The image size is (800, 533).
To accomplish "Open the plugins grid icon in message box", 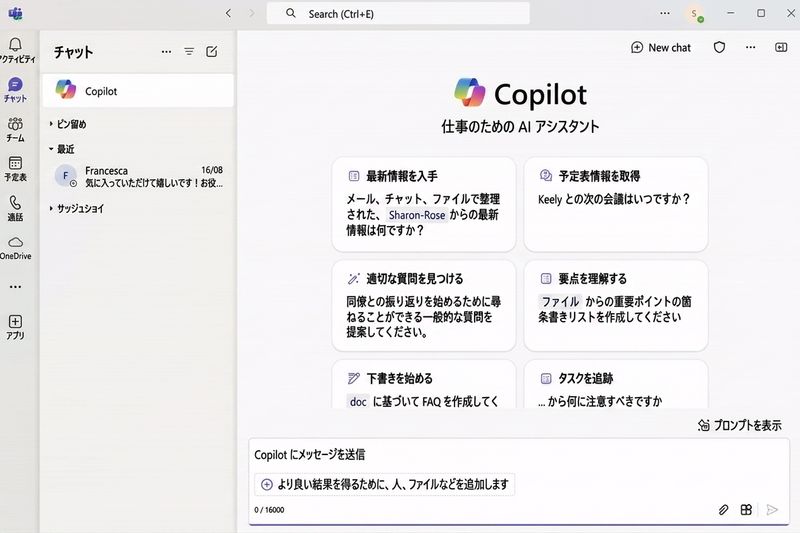I will [x=746, y=510].
